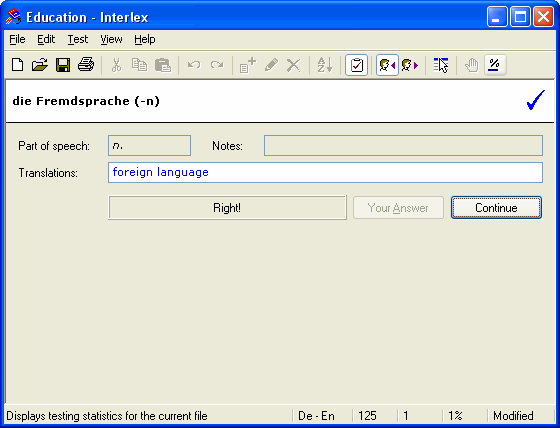
Task: Click the Redo arrow icon
Action: tap(217, 65)
